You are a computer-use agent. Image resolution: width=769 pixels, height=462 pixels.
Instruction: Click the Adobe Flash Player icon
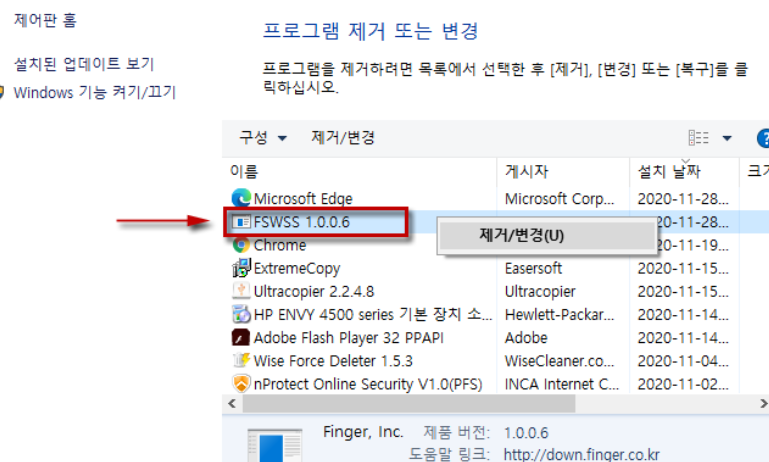click(241, 337)
